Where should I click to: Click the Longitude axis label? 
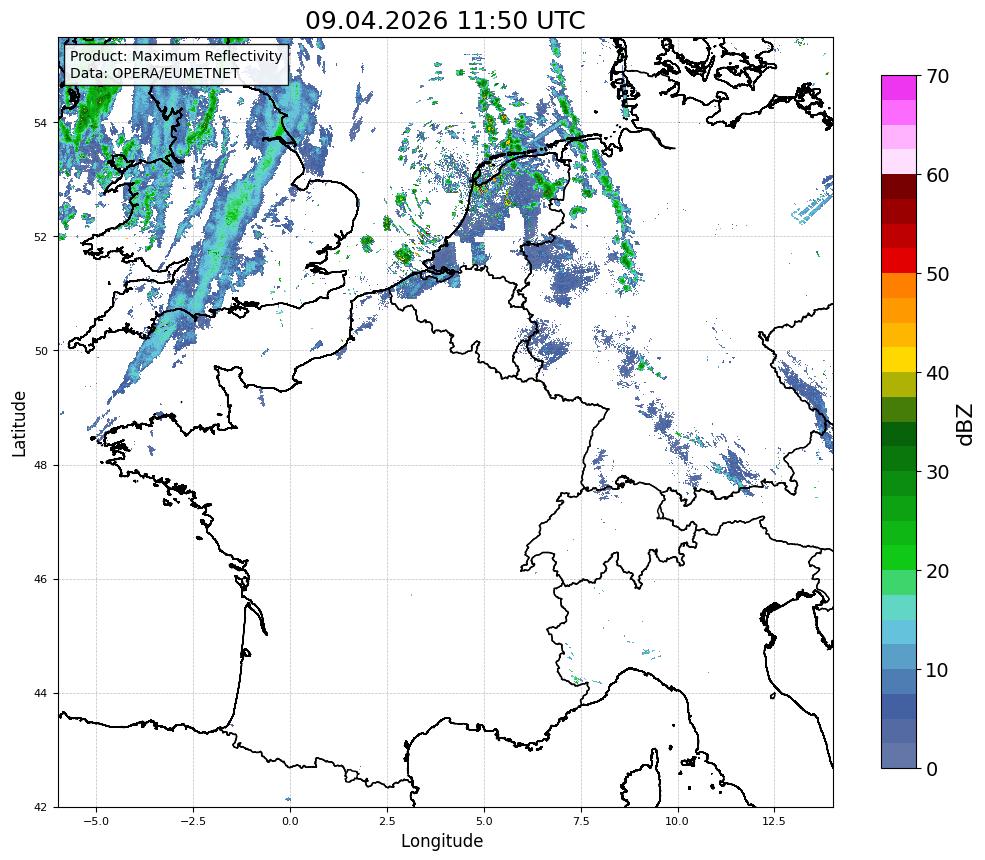pos(442,841)
